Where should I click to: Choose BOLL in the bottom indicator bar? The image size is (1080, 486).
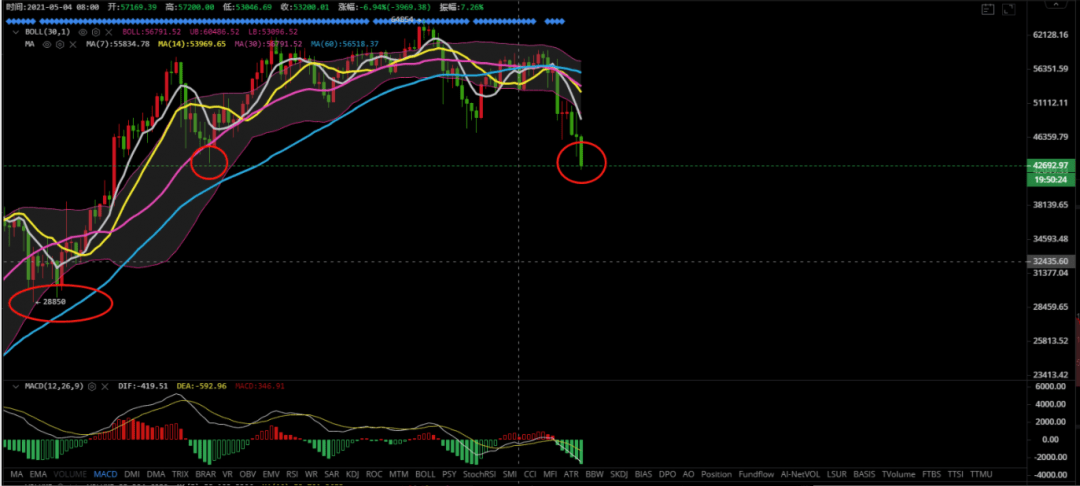tap(426, 474)
